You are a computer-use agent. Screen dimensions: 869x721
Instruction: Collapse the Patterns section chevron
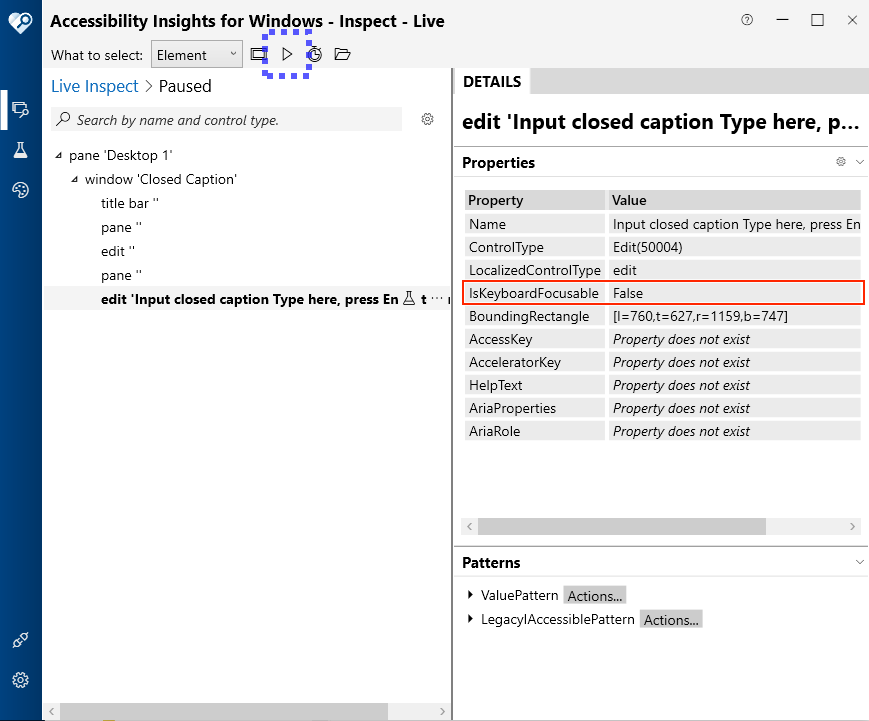pyautogui.click(x=860, y=562)
